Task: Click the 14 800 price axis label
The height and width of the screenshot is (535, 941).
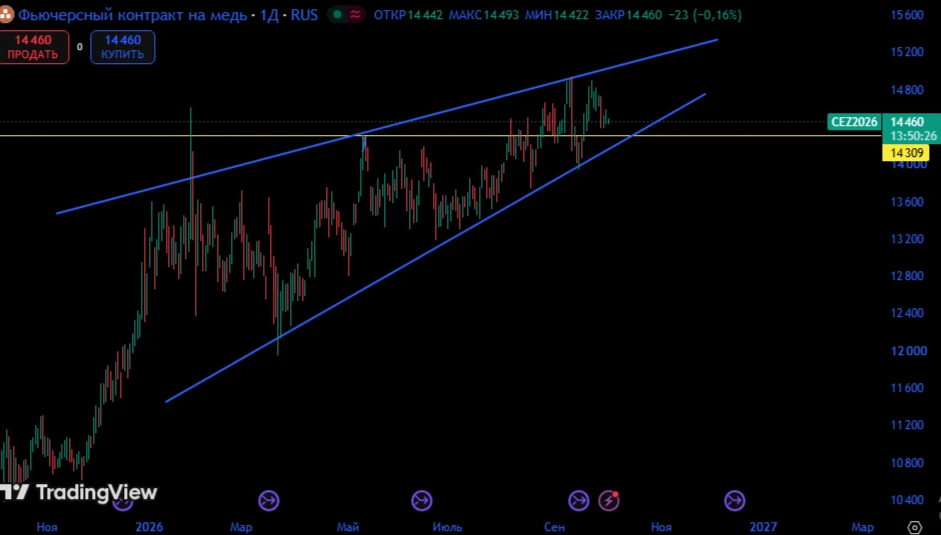Action: coord(907,90)
